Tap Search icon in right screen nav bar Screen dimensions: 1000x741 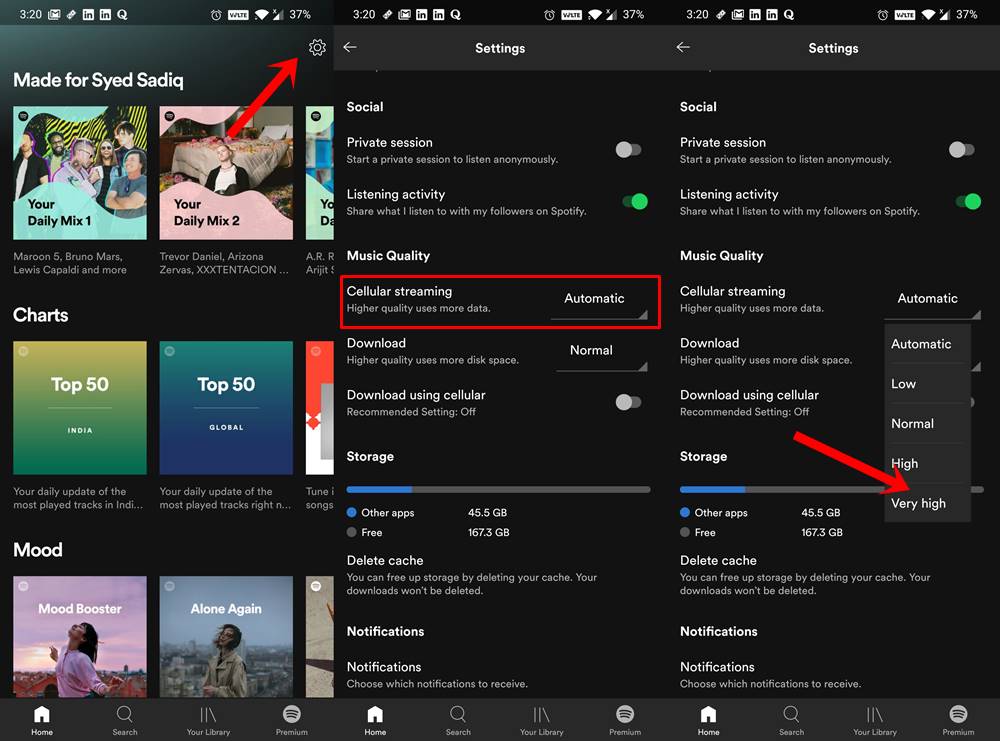[x=791, y=721]
